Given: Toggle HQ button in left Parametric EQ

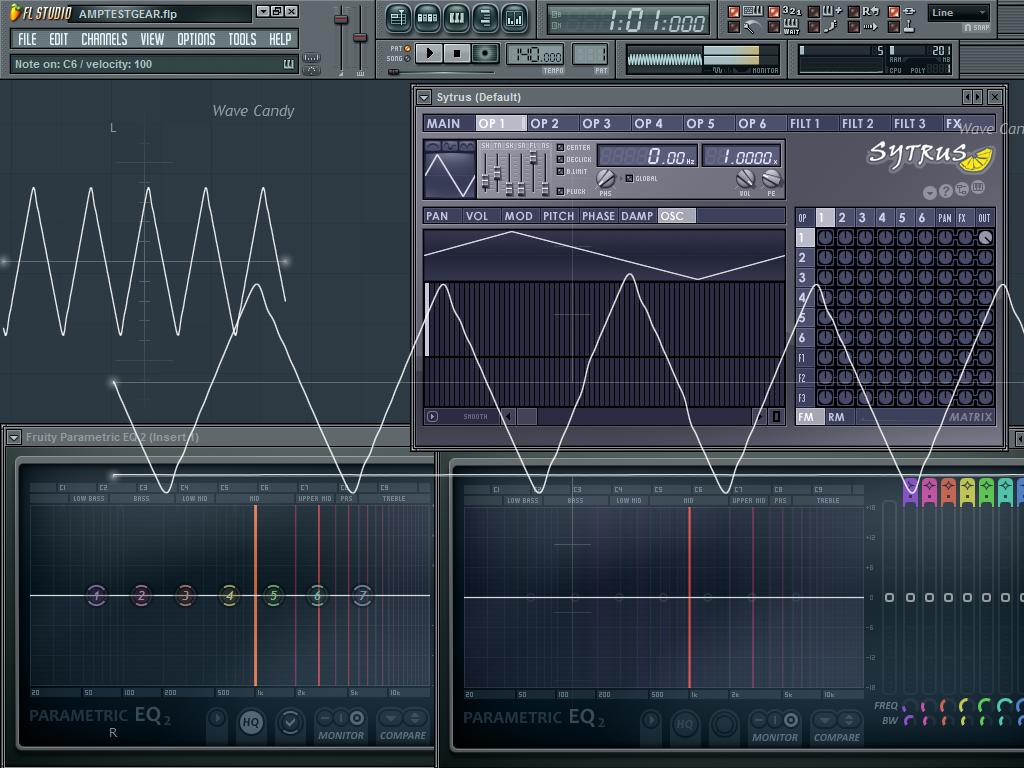Looking at the screenshot, I should (x=251, y=722).
